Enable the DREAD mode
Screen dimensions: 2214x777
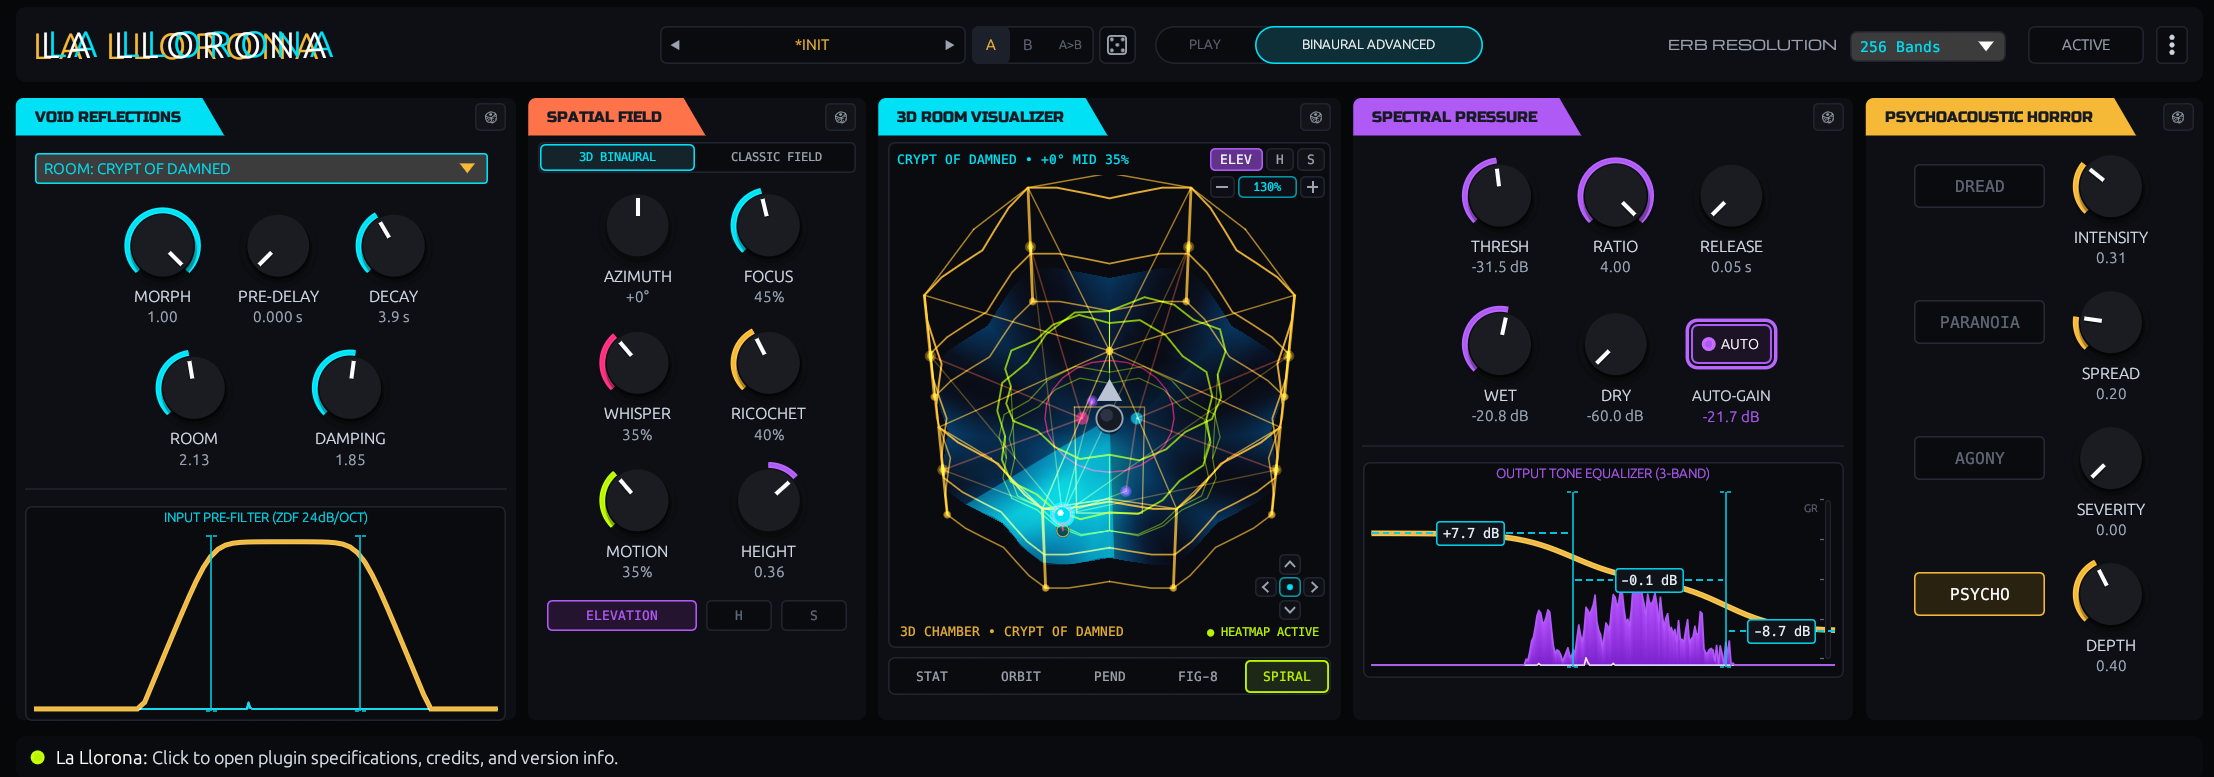pyautogui.click(x=1979, y=186)
